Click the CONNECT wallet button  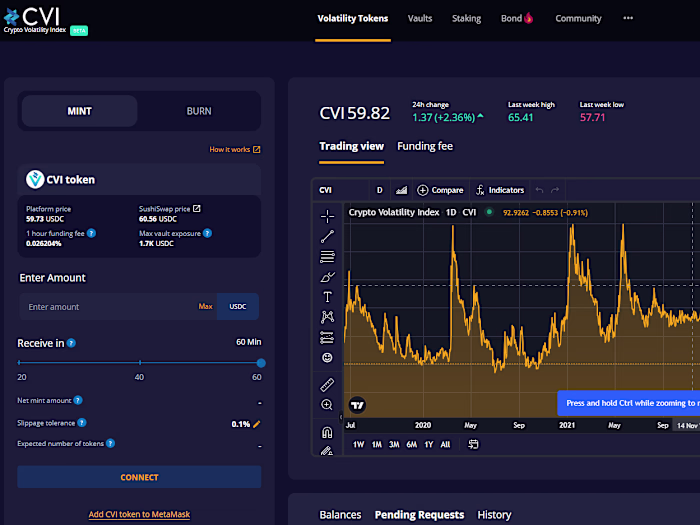pos(139,477)
